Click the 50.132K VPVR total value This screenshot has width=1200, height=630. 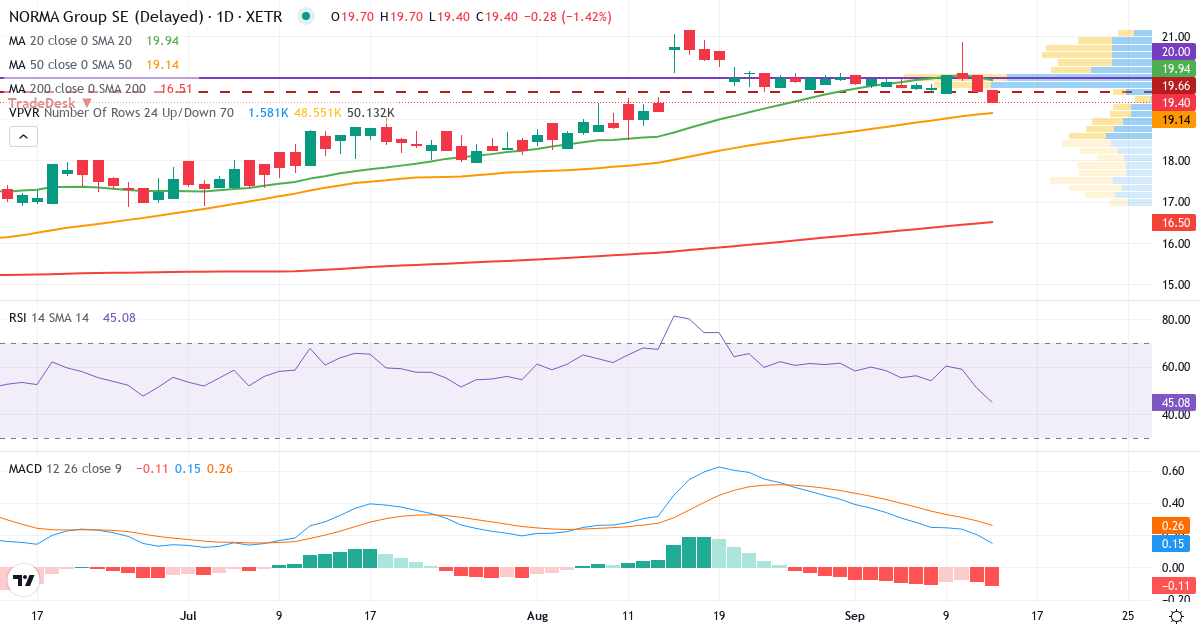[x=371, y=113]
